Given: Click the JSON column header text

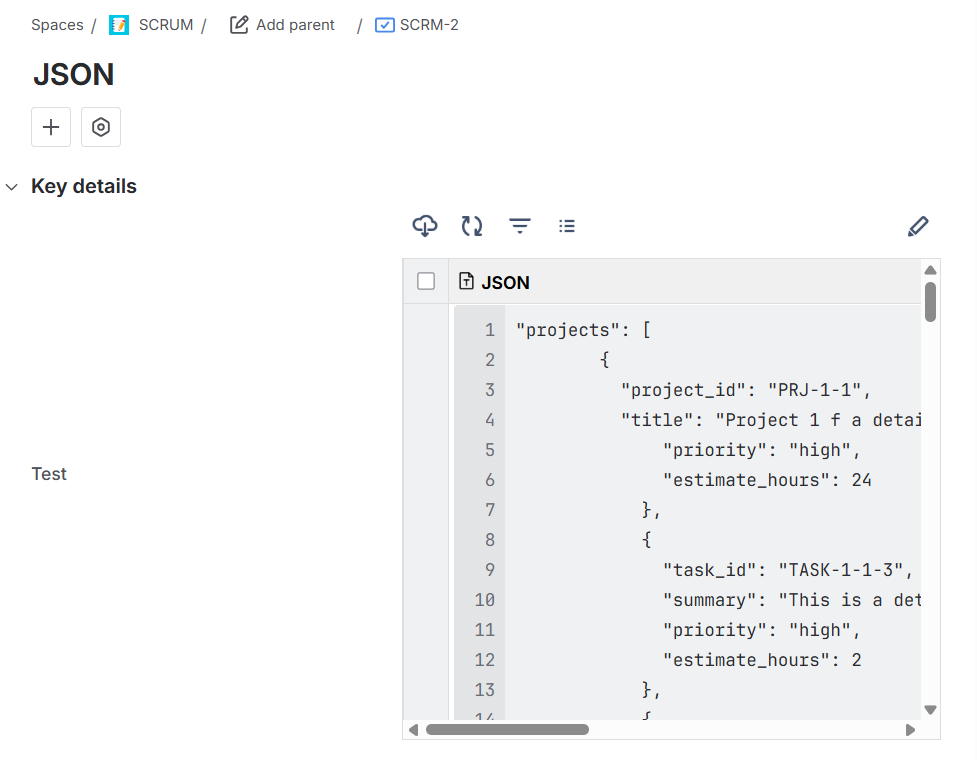Looking at the screenshot, I should coord(505,283).
